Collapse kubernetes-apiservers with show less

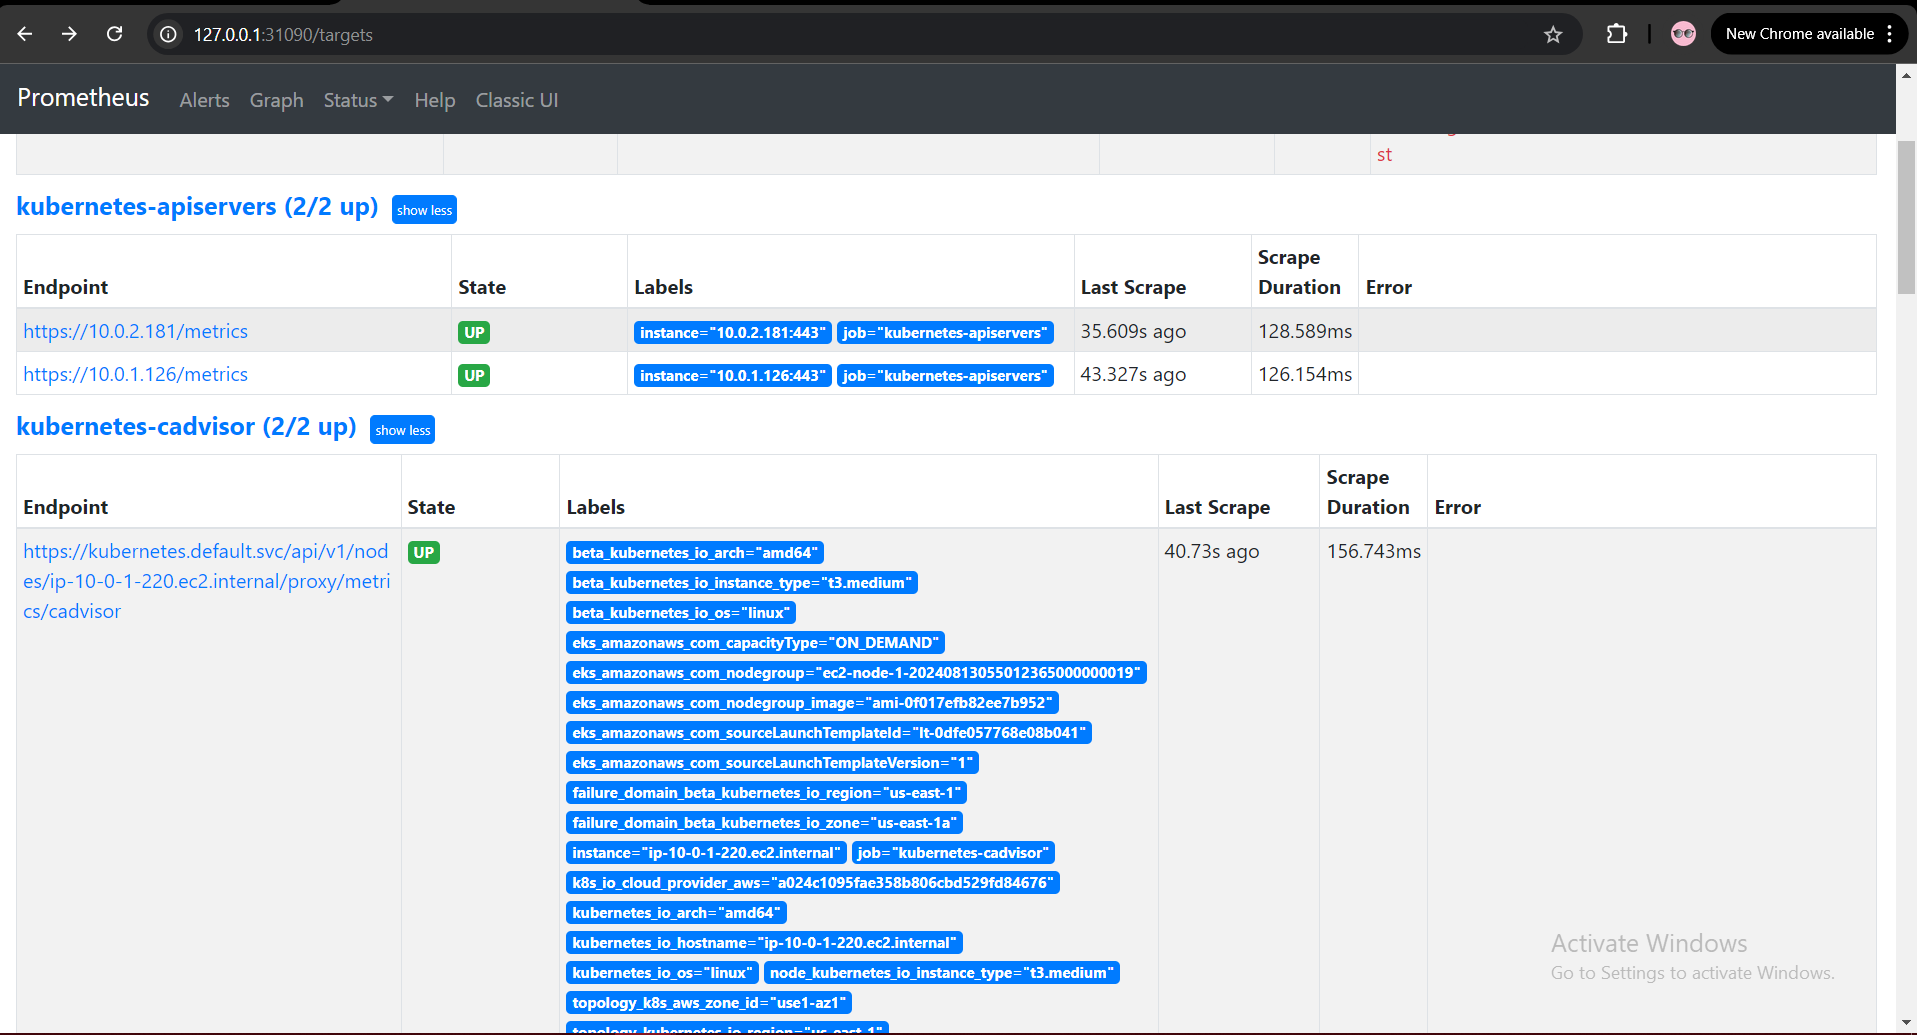pos(424,210)
